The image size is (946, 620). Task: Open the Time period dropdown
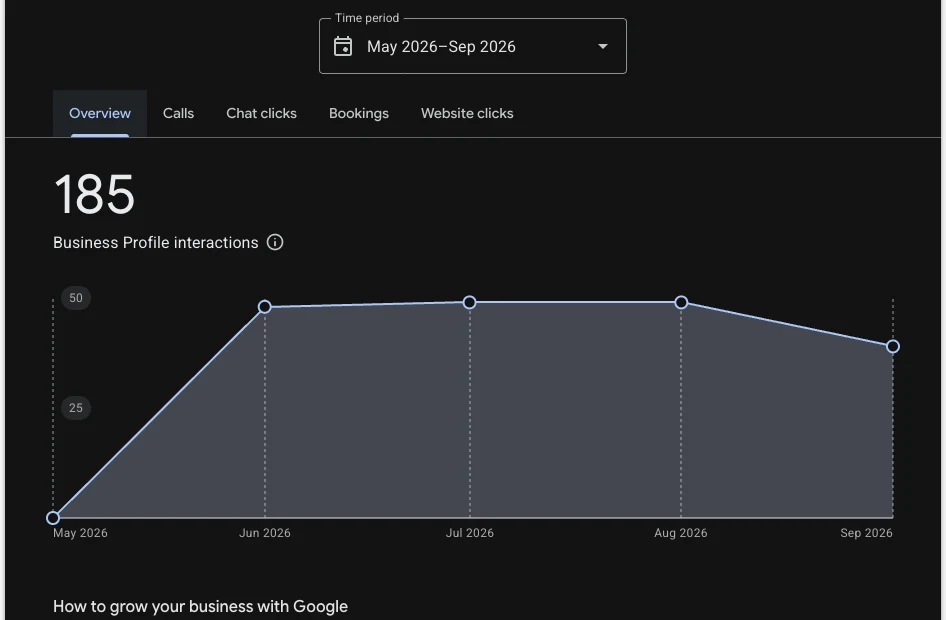472,46
